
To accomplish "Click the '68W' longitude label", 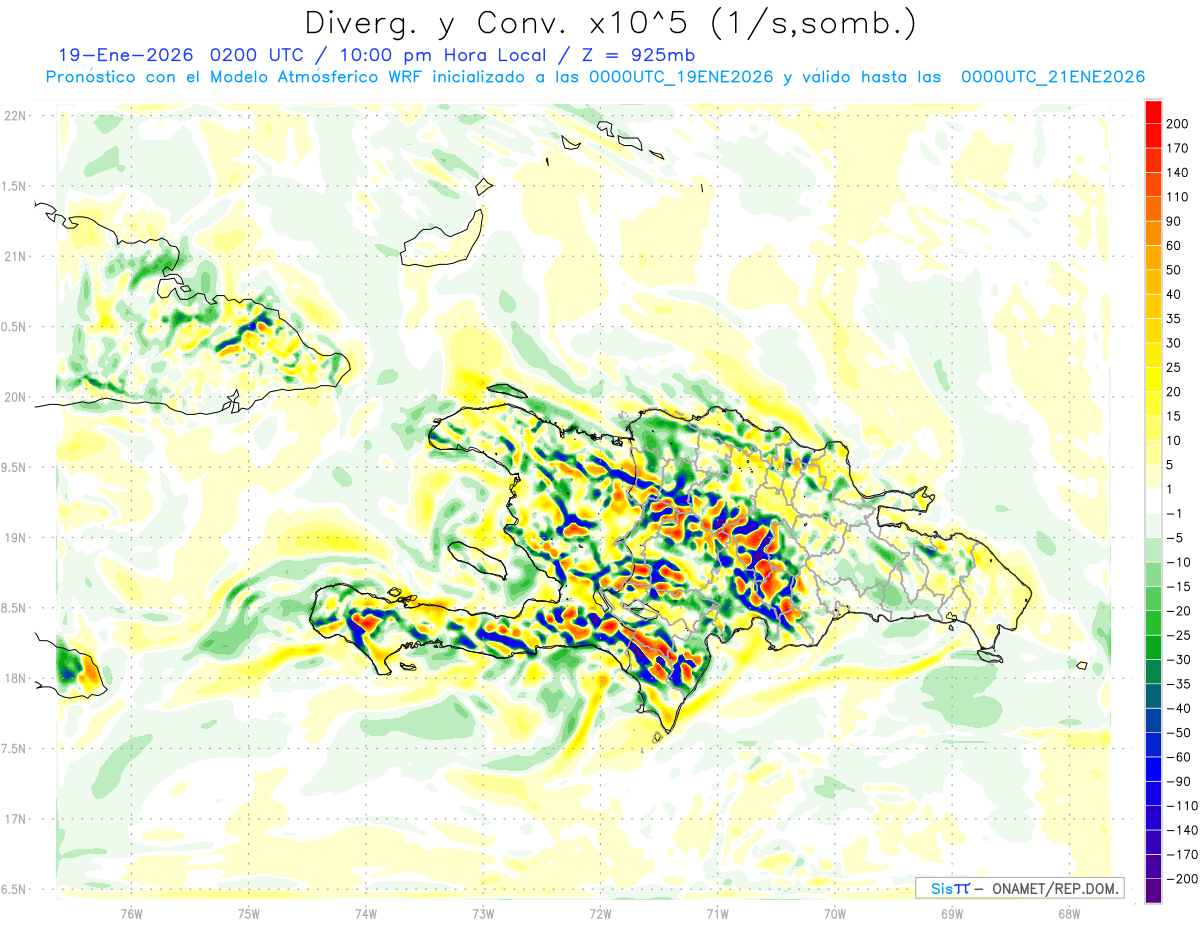I will [x=1069, y=914].
